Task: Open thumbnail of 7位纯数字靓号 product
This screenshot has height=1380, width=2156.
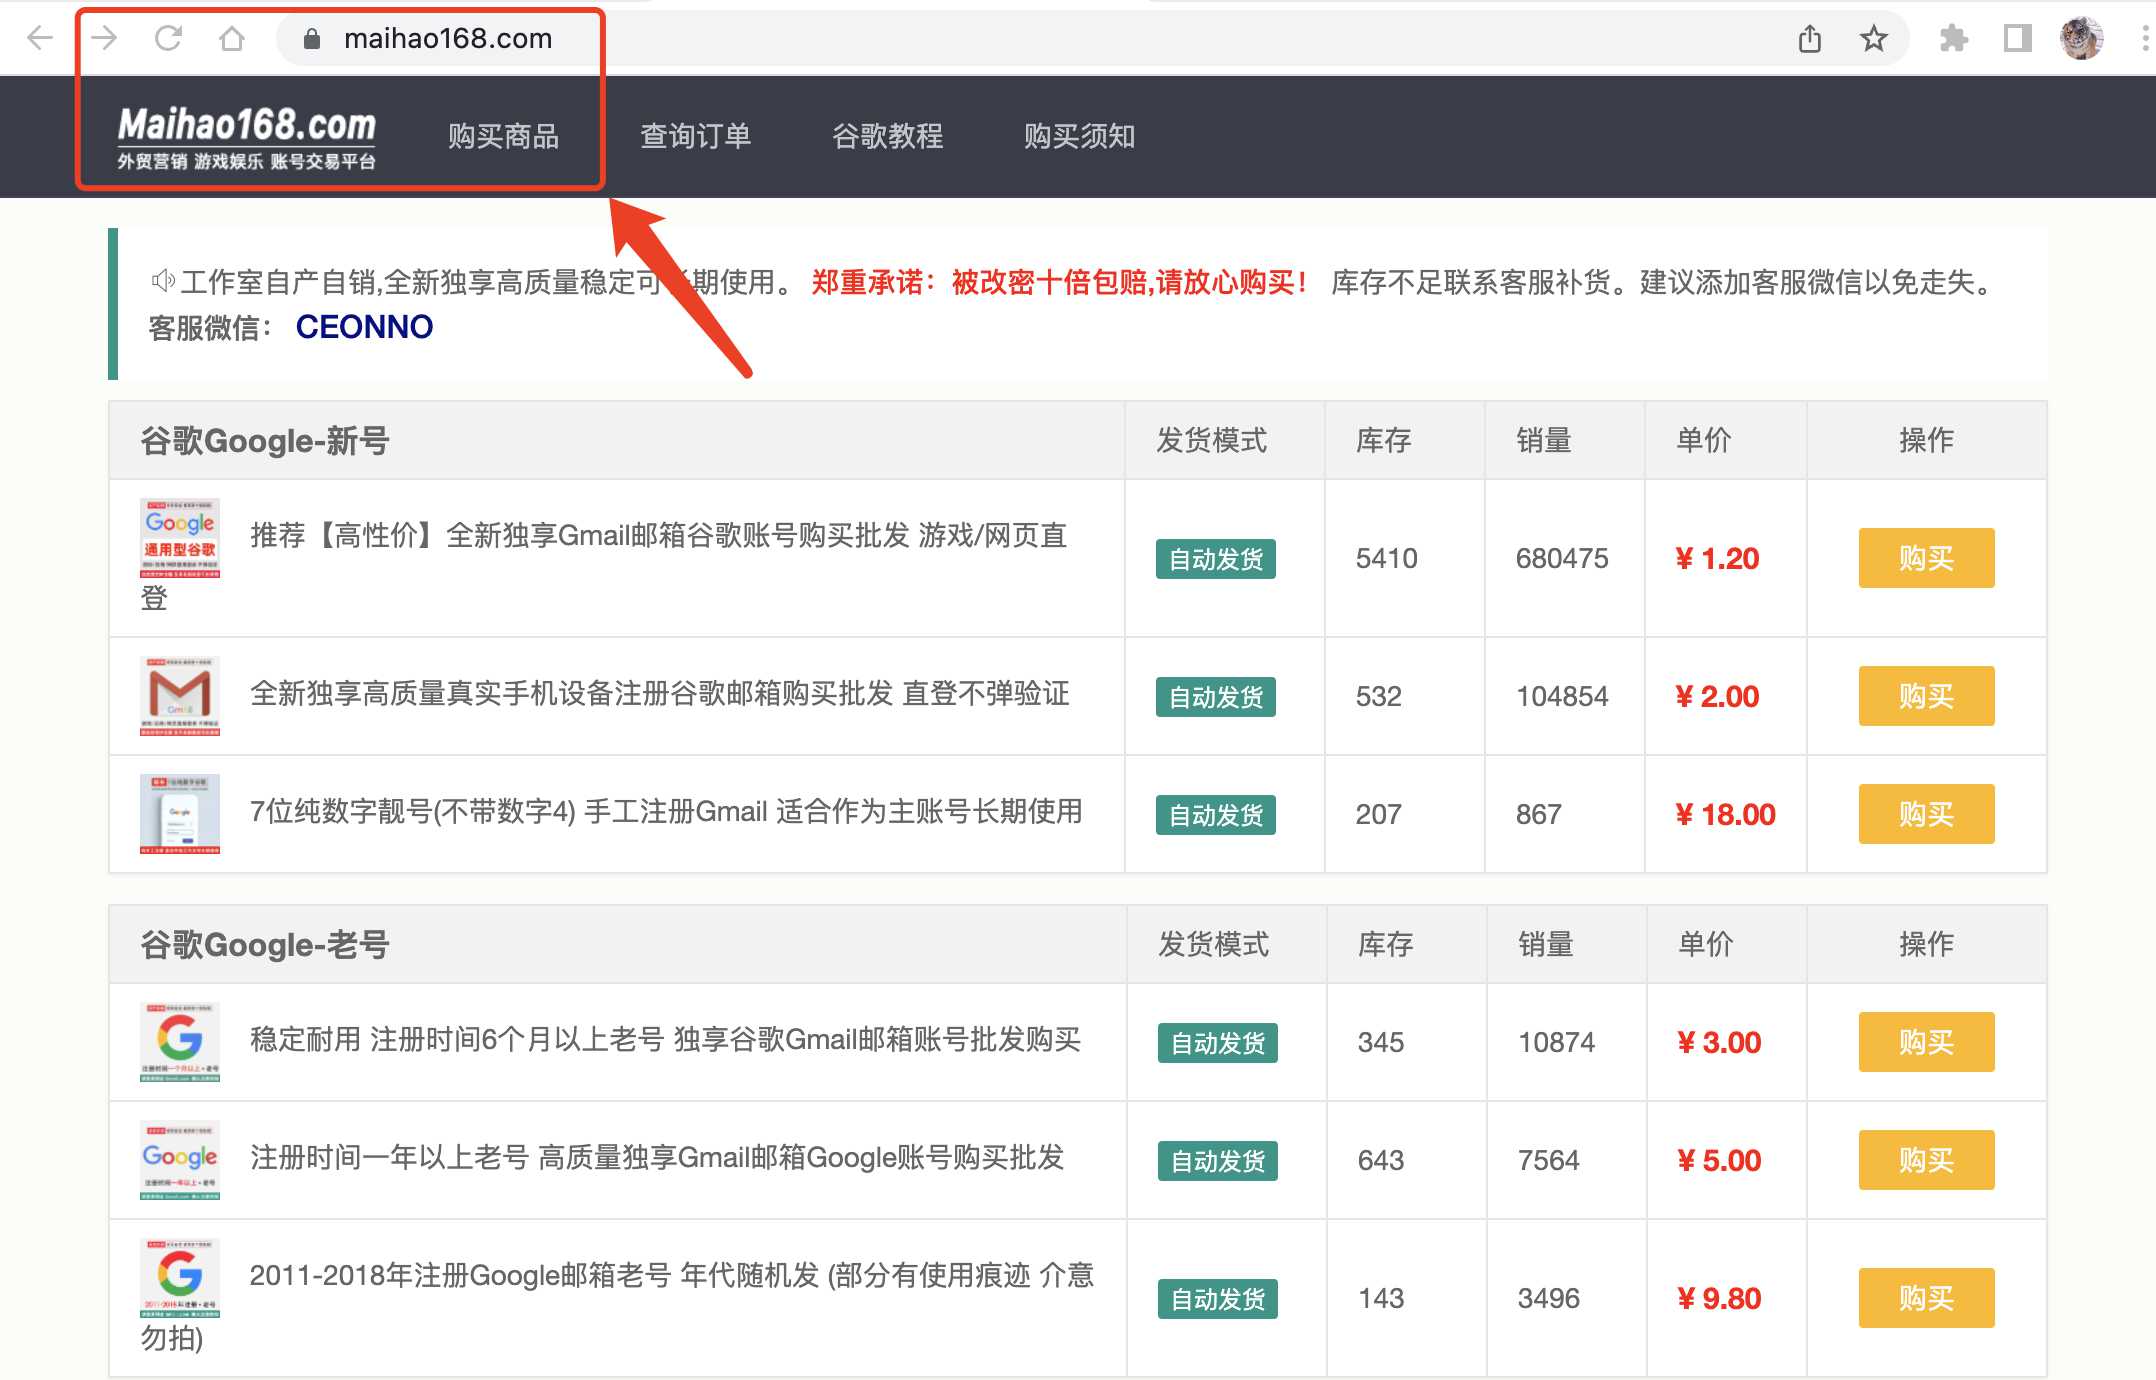Action: [x=180, y=814]
